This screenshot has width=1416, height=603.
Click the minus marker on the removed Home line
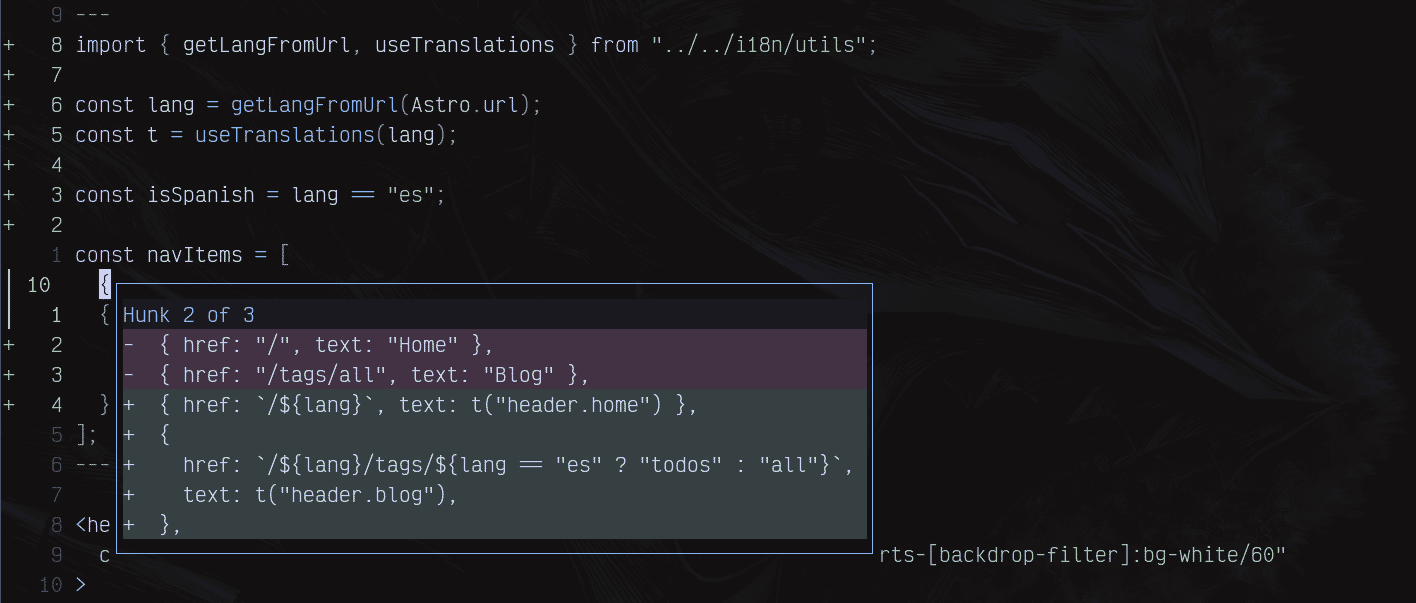pyautogui.click(x=129, y=345)
